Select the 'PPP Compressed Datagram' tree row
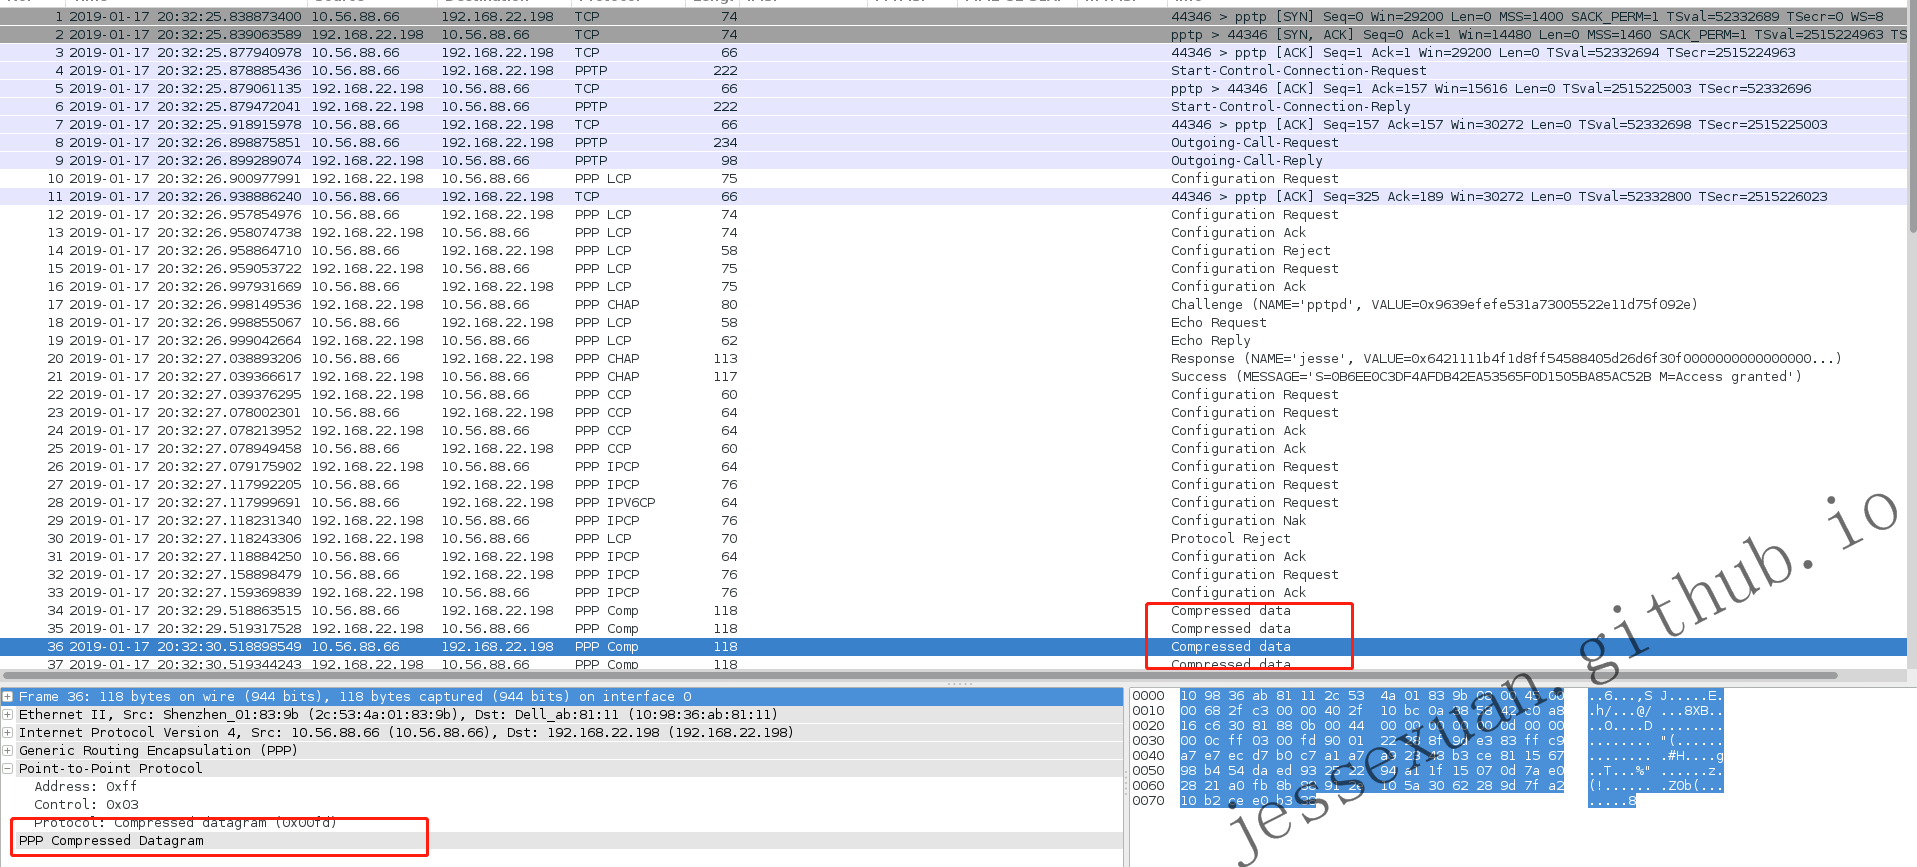The width and height of the screenshot is (1917, 867). point(562,841)
